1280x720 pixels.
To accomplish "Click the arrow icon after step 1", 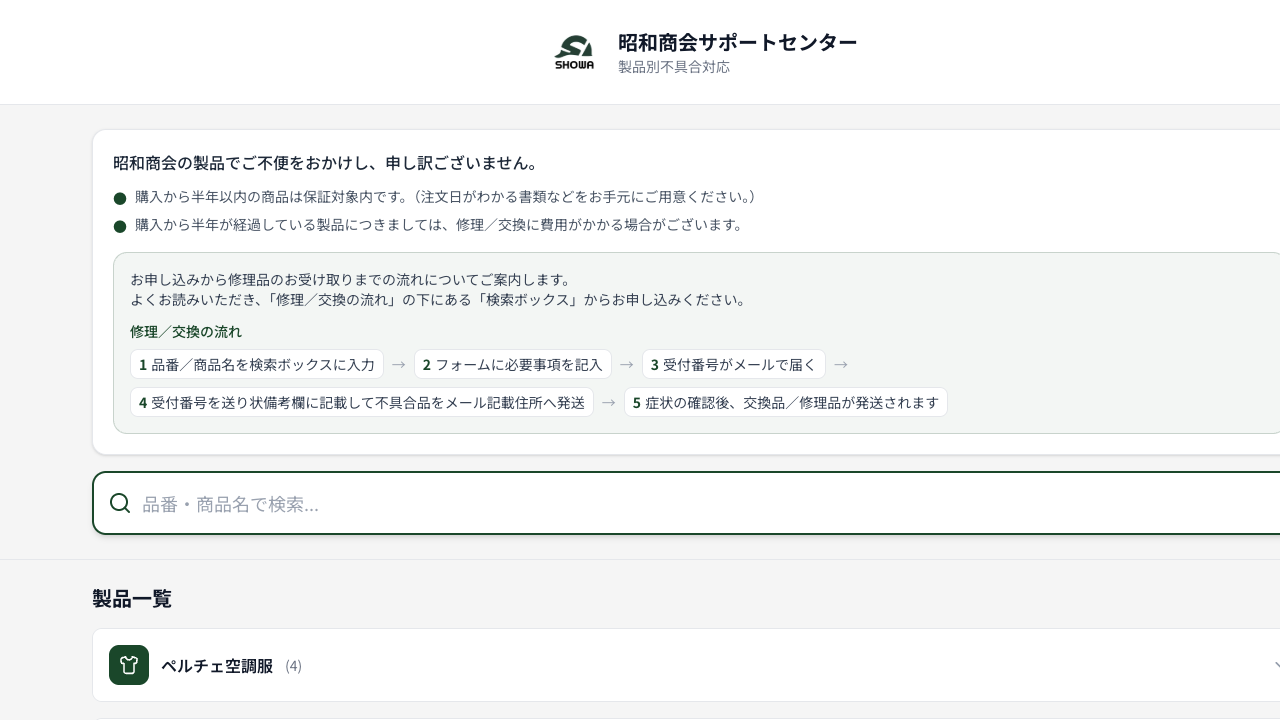I will (398, 364).
